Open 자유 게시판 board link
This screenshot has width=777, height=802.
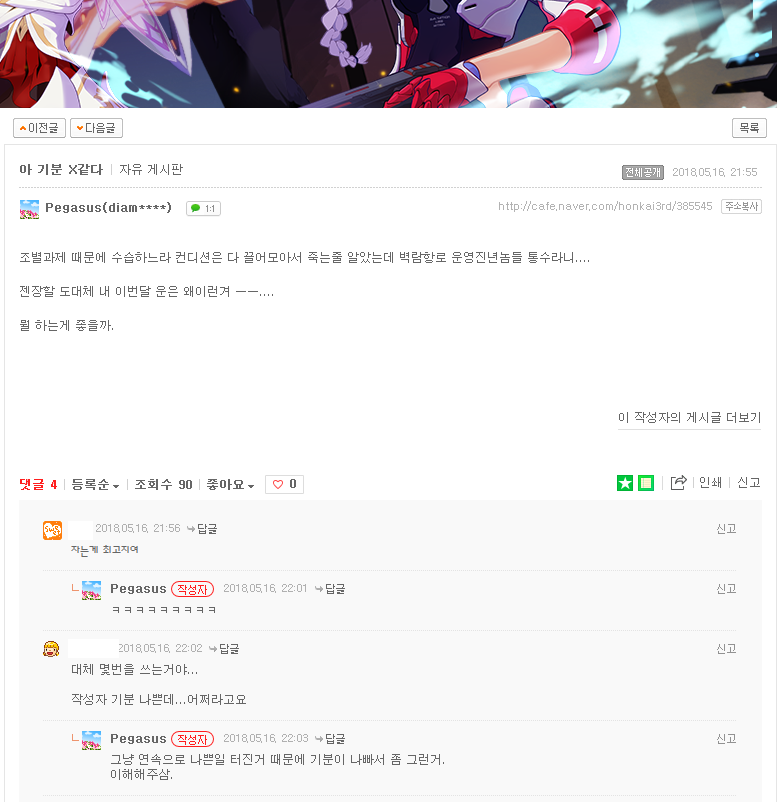pos(151,169)
